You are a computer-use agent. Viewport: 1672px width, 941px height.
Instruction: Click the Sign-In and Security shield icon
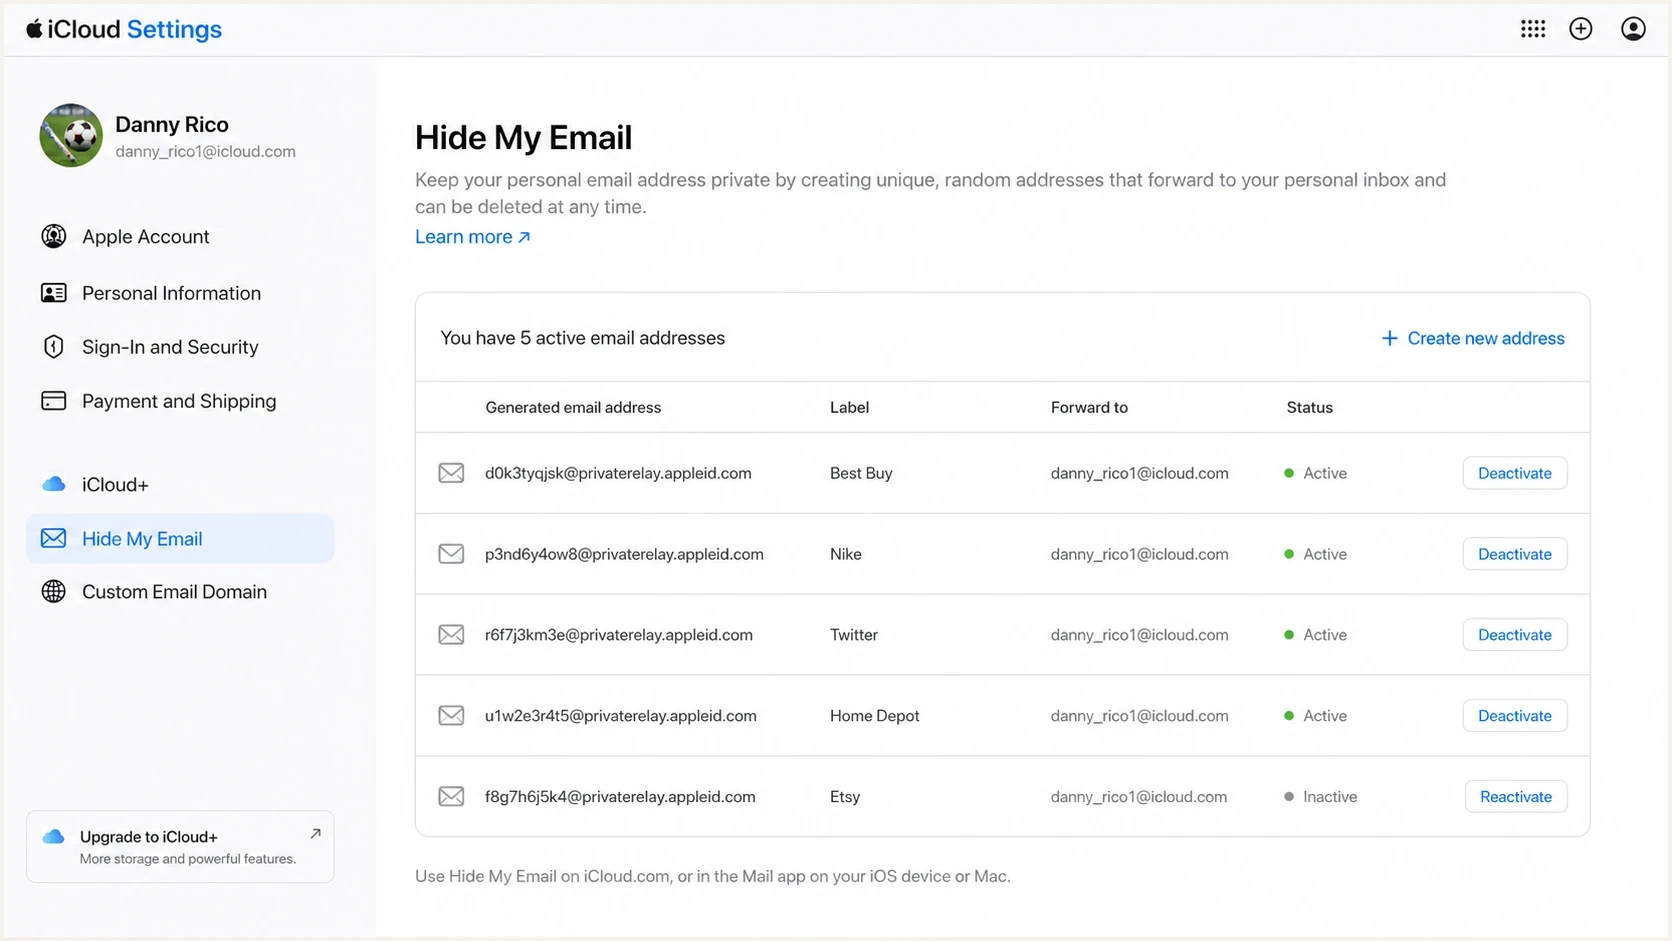click(x=54, y=347)
